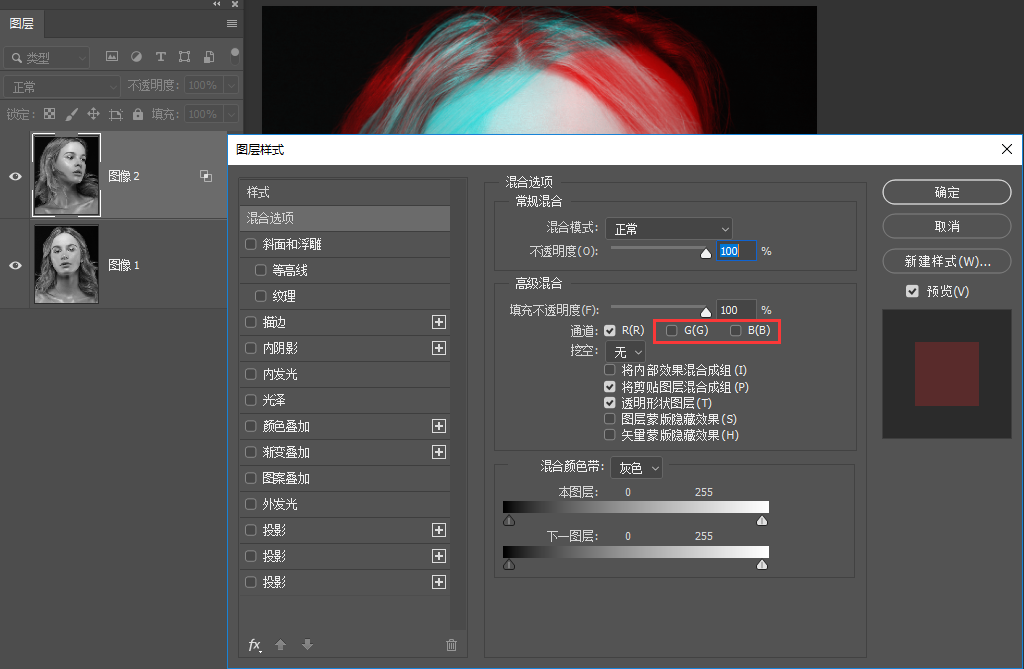Image resolution: width=1024 pixels, height=669 pixels.
Task: Click the smart objects filter icon
Action: (209, 57)
